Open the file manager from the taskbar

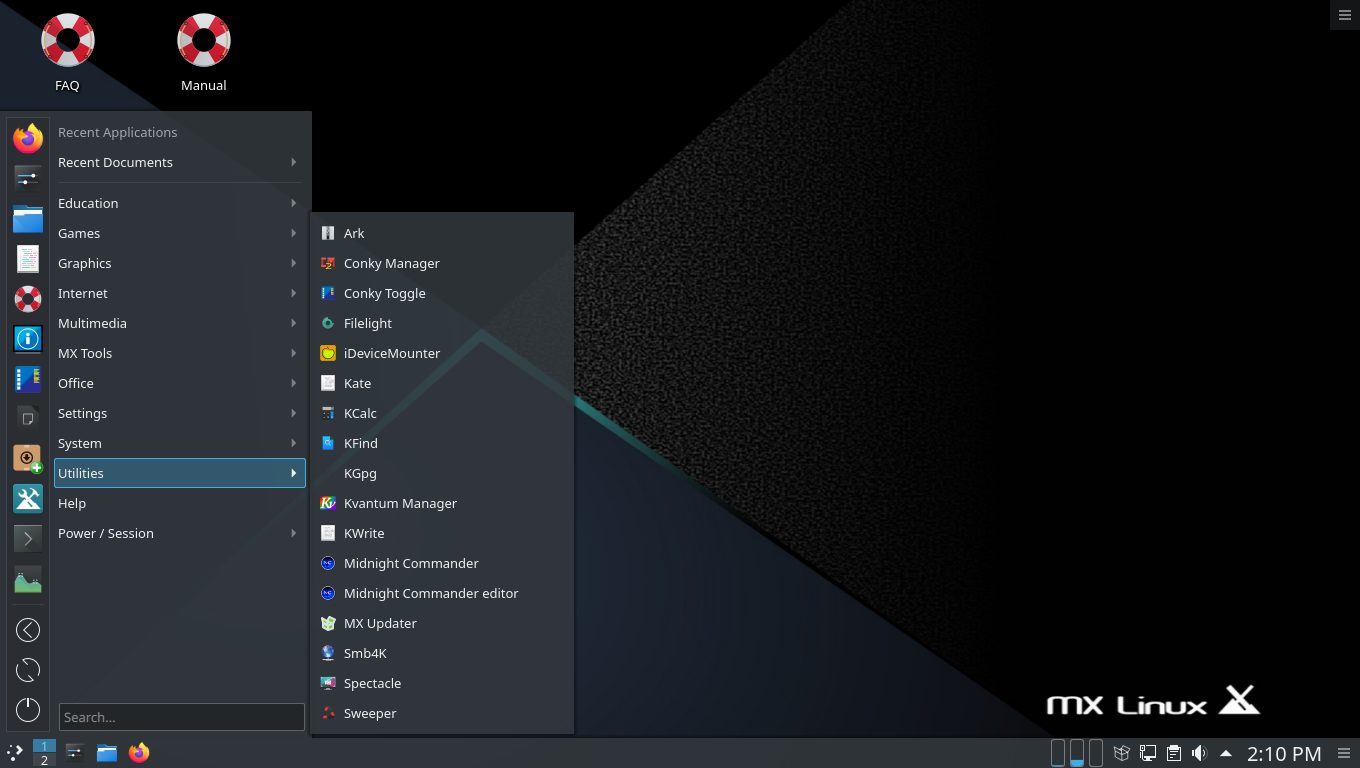coord(107,752)
